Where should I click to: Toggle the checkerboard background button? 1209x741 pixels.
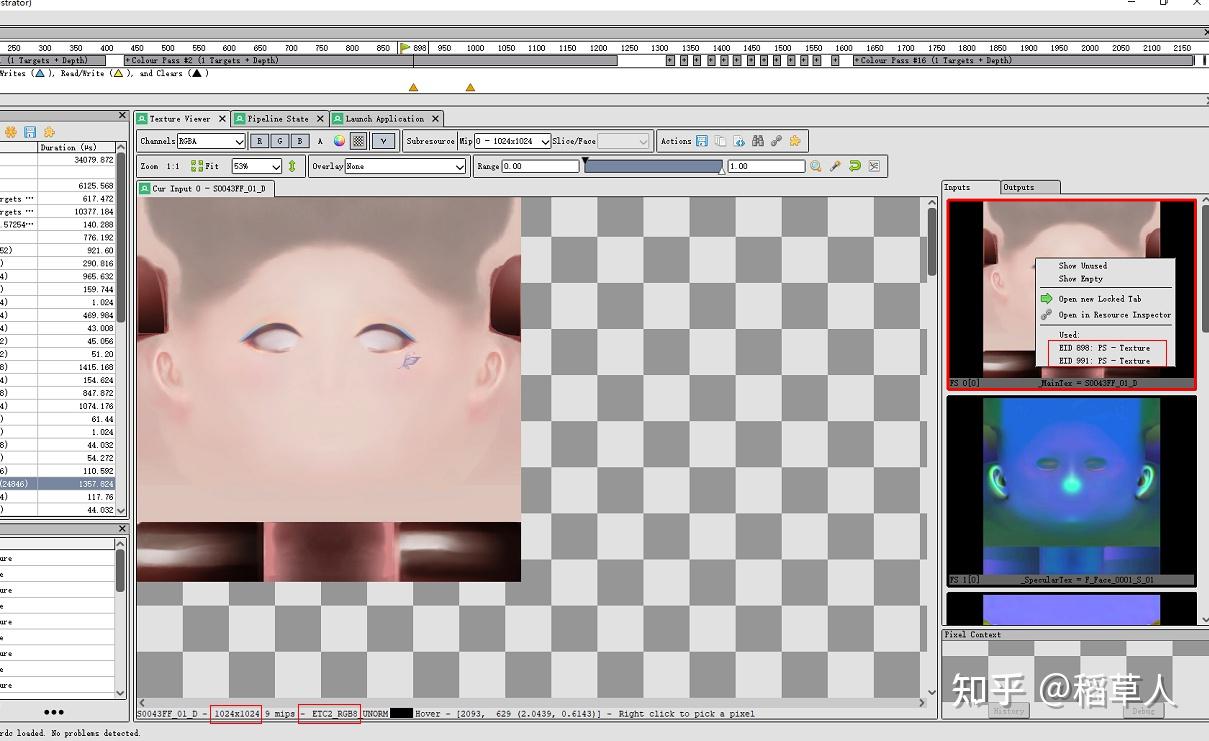coord(359,141)
